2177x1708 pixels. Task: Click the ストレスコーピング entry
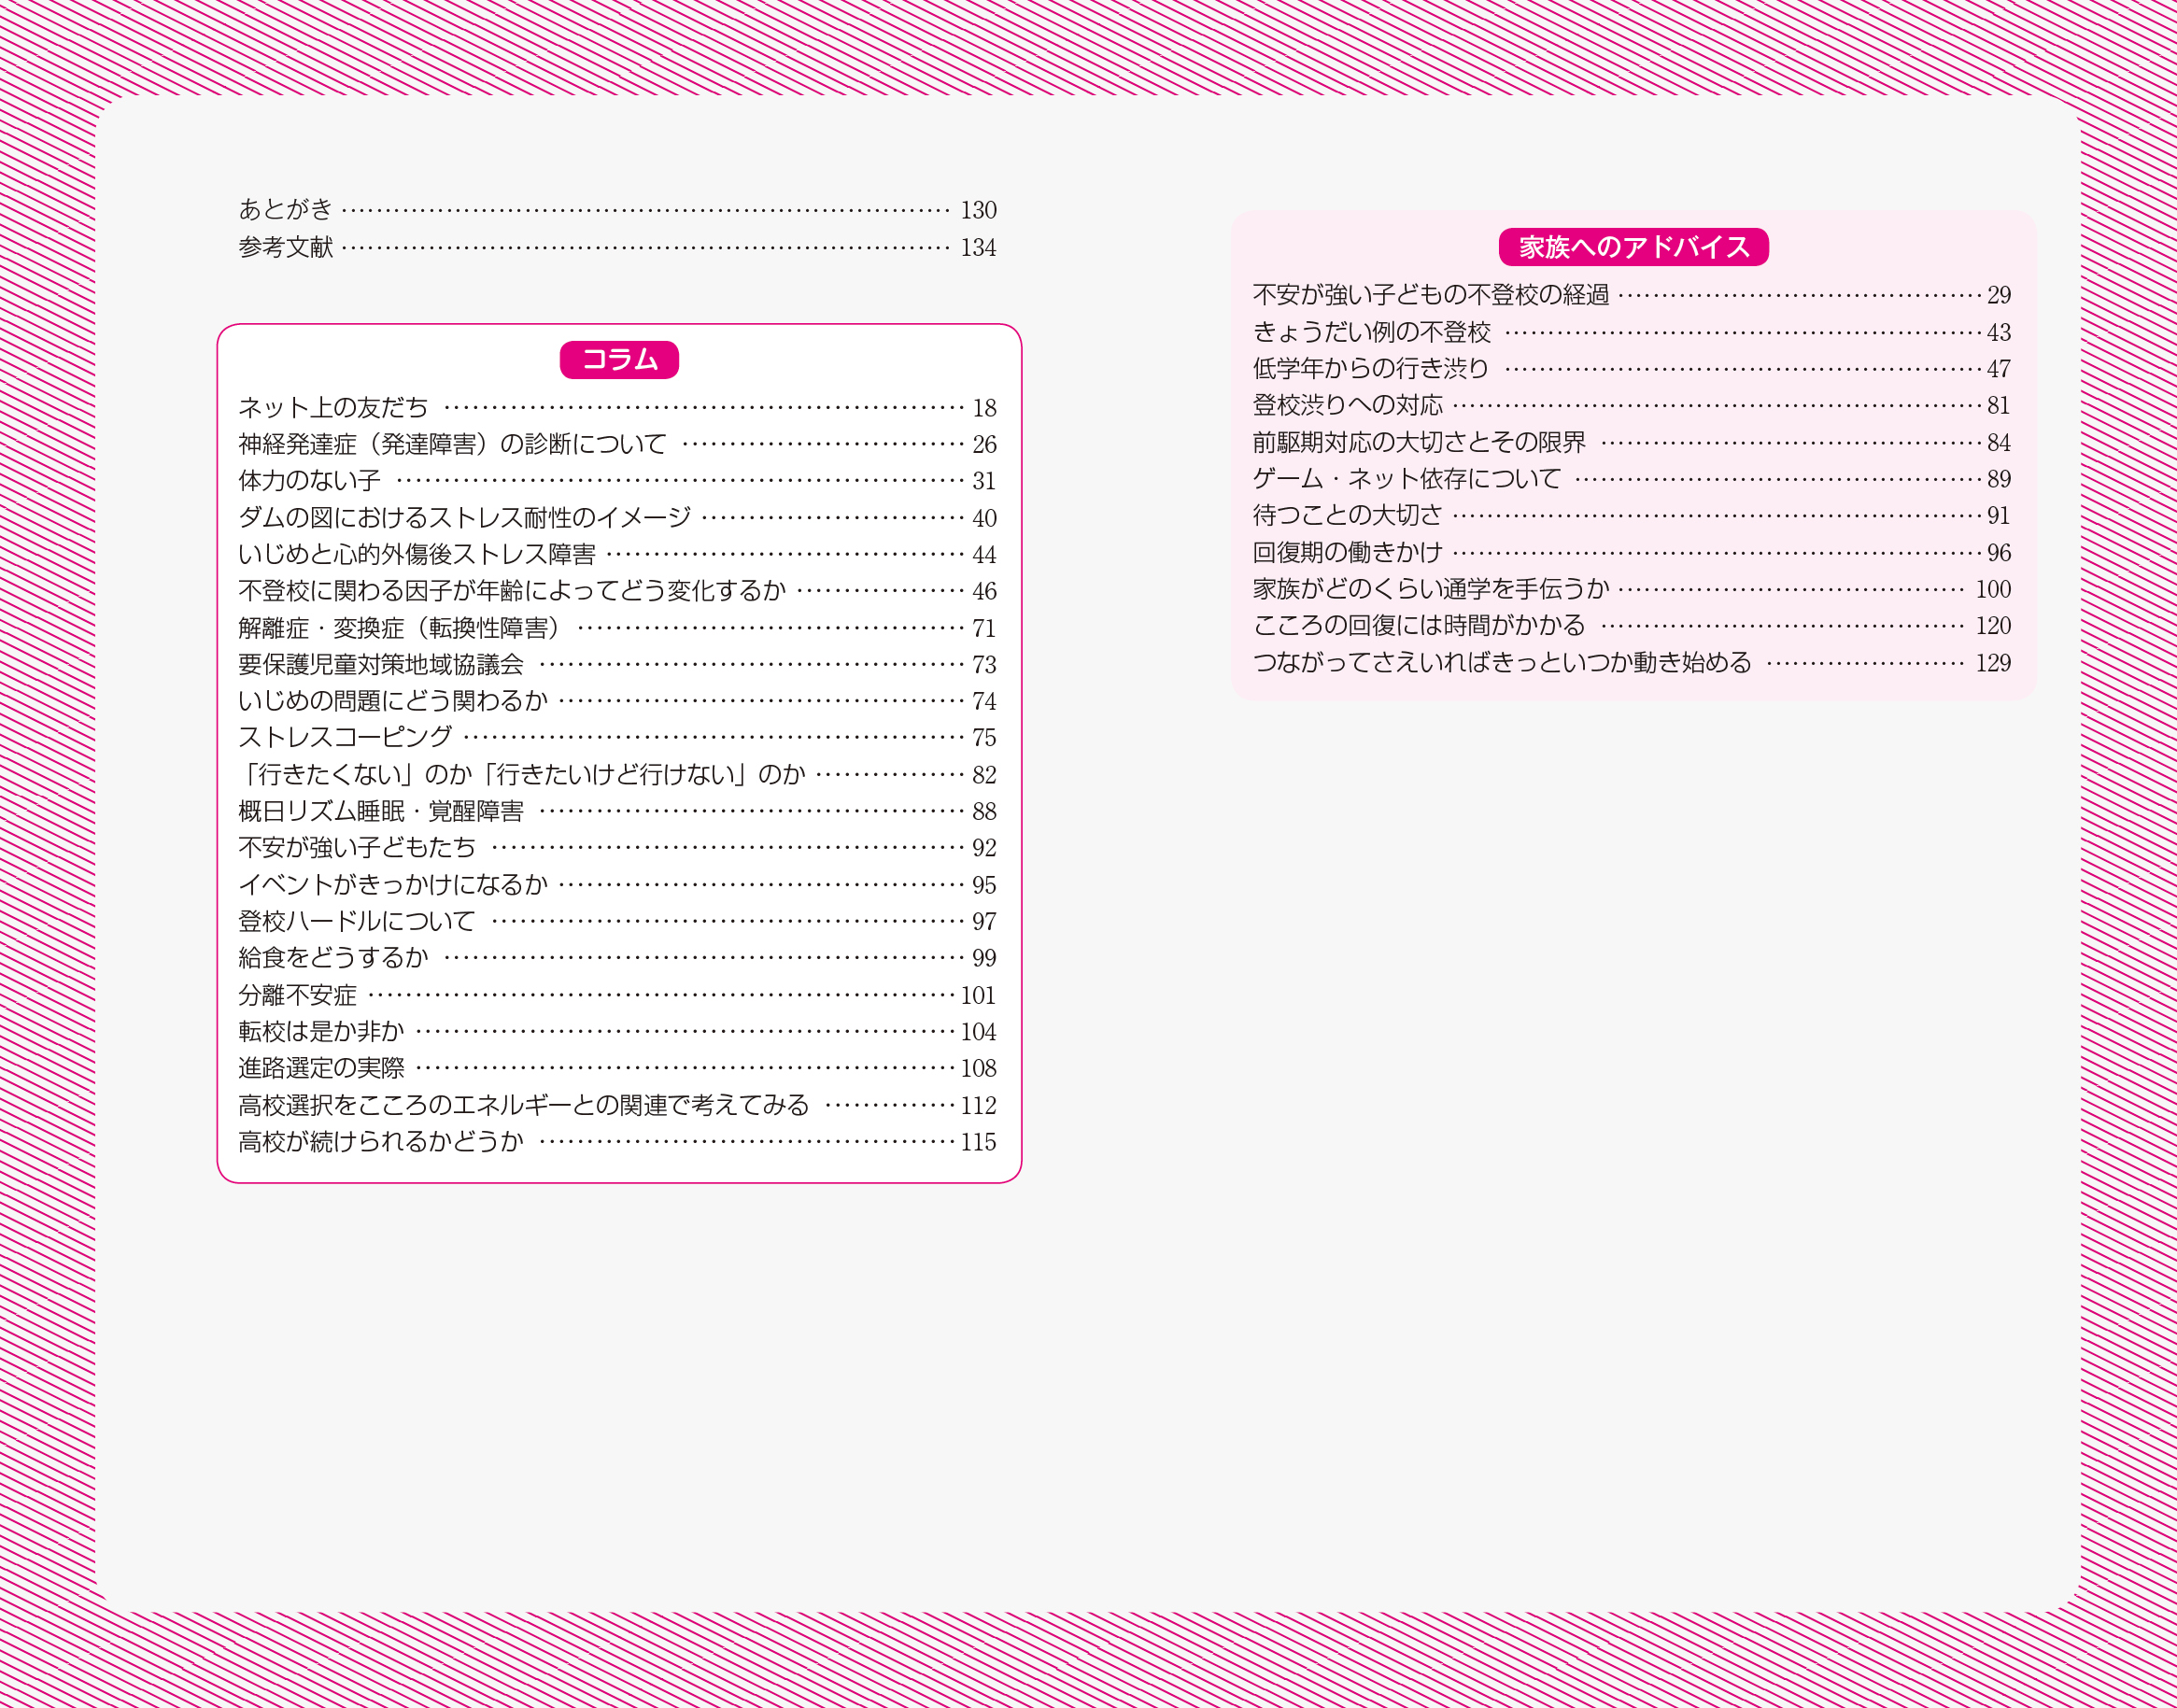coord(617,737)
